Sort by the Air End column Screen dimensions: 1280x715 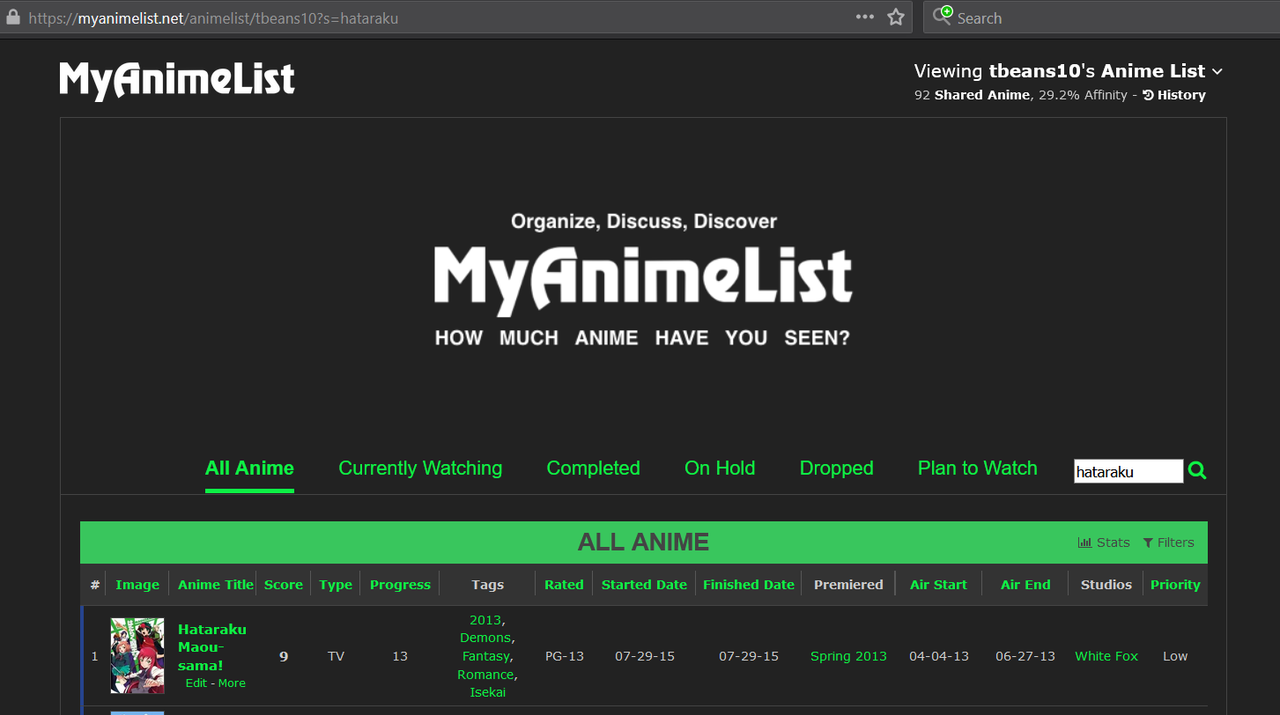click(1026, 585)
